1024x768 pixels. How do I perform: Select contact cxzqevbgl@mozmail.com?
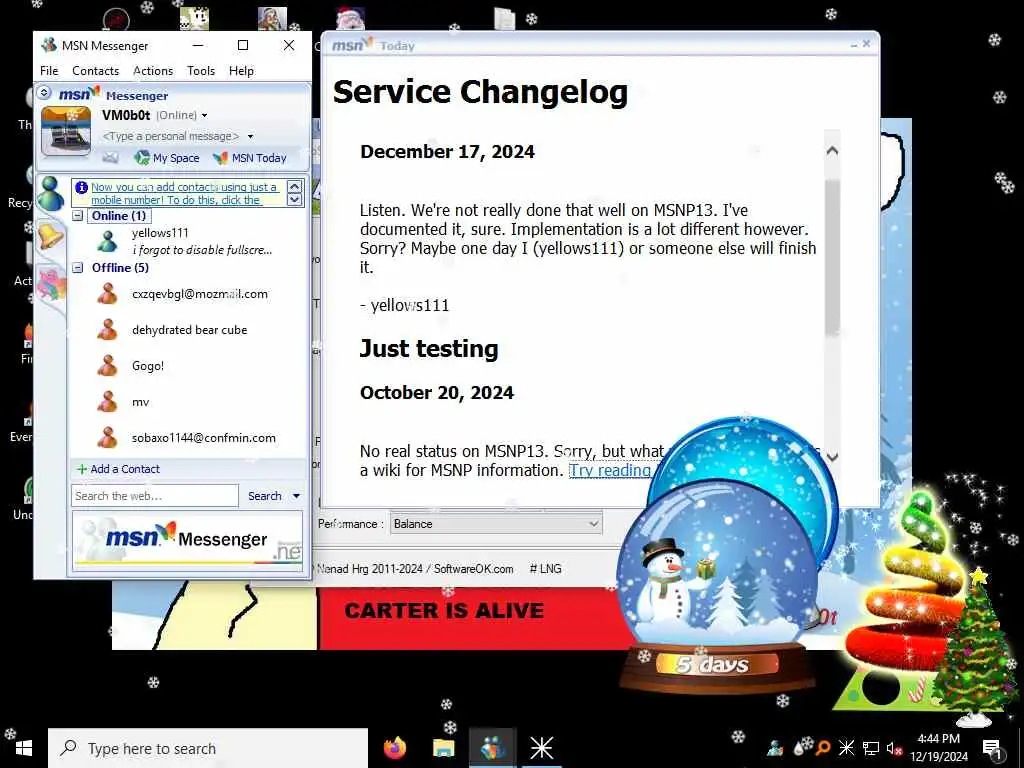pyautogui.click(x=200, y=294)
